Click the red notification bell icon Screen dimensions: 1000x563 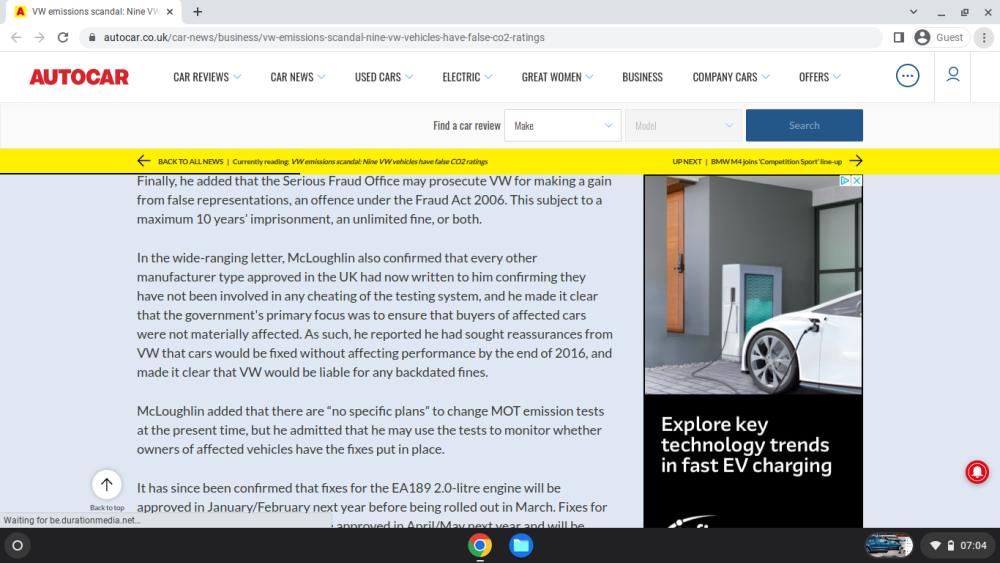(976, 472)
